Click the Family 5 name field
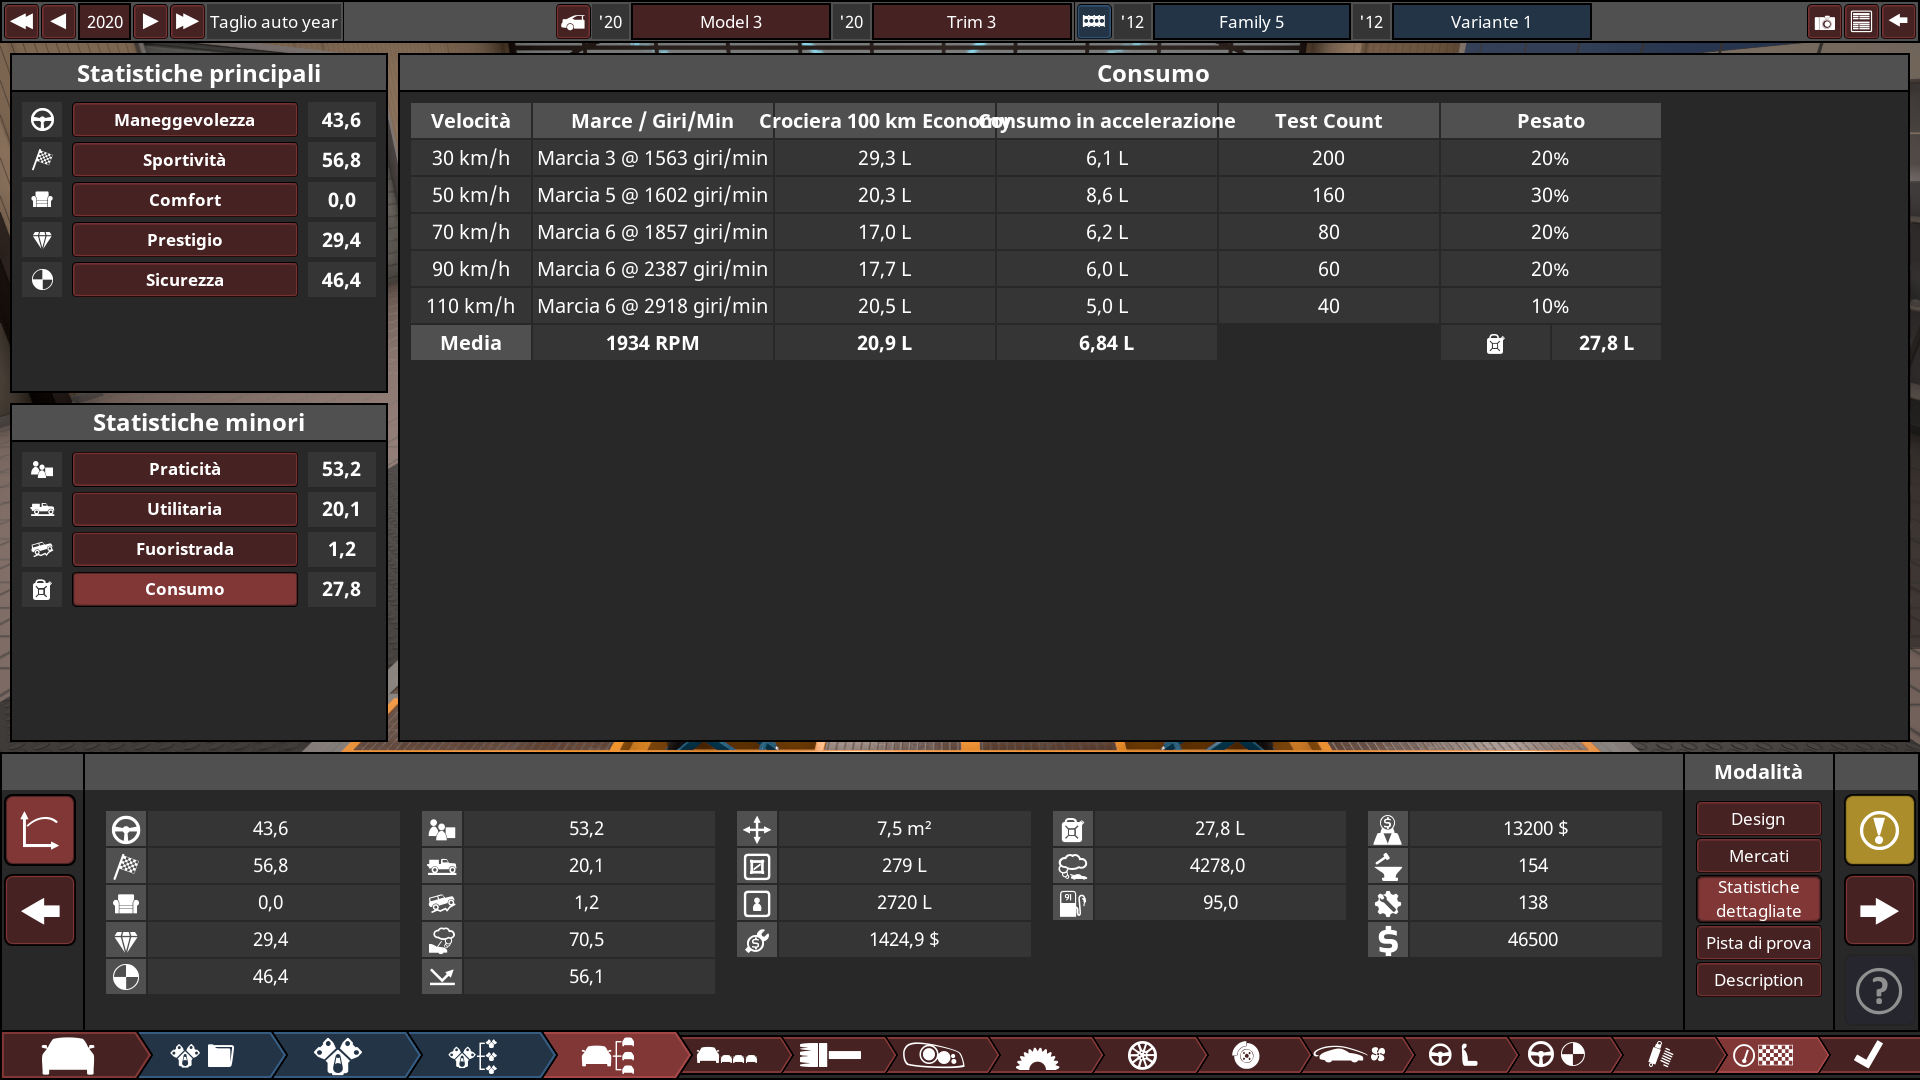 coord(1251,22)
